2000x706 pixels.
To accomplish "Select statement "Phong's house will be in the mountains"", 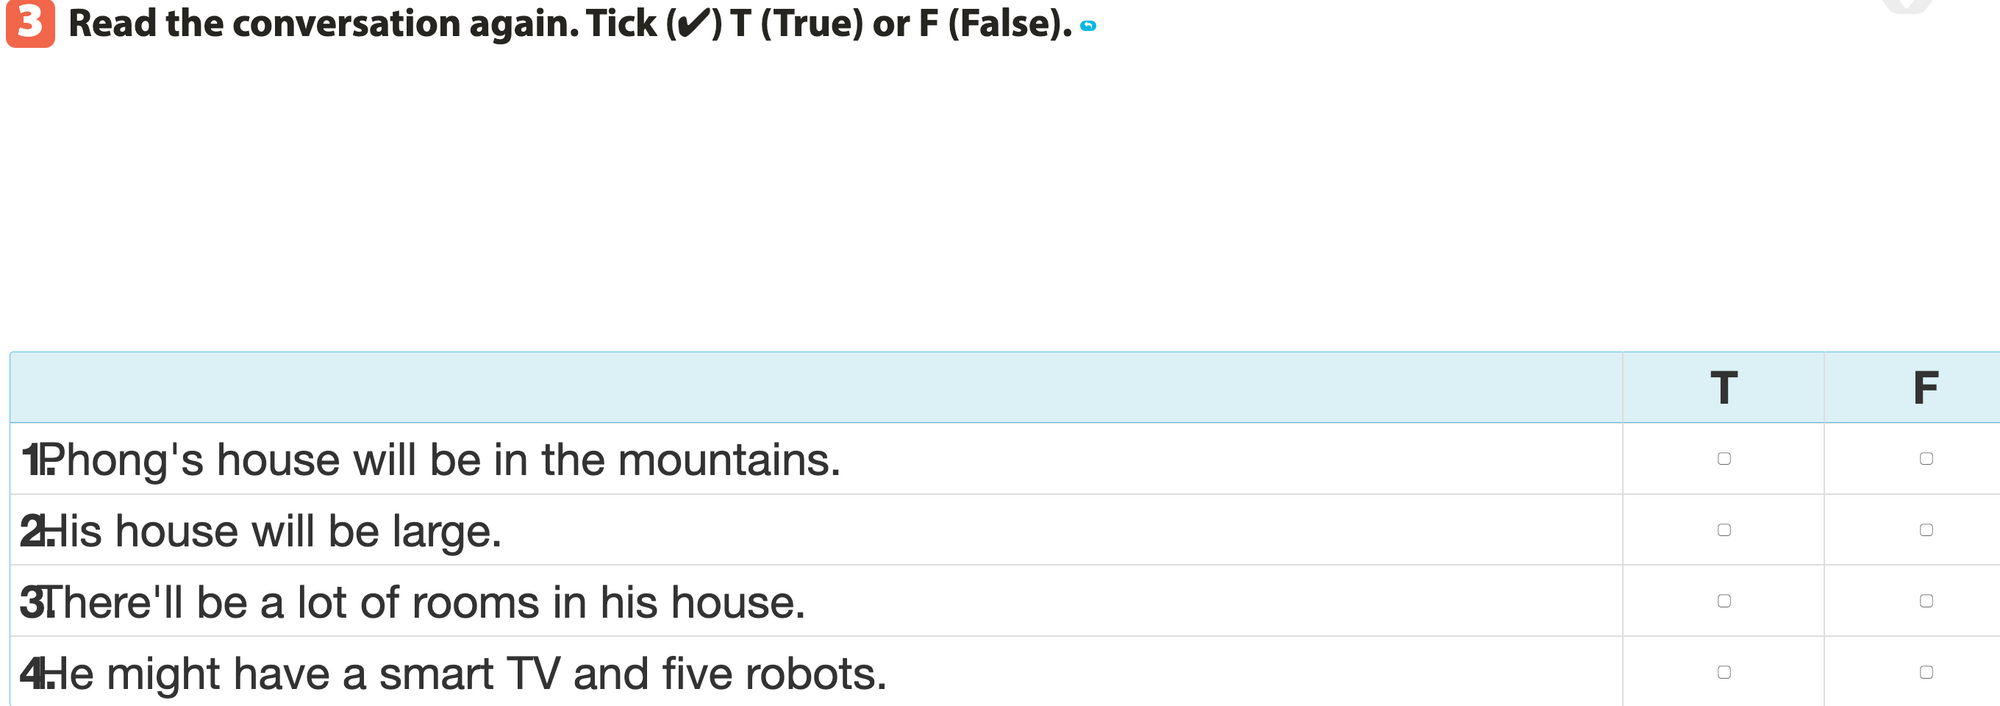I will click(440, 460).
